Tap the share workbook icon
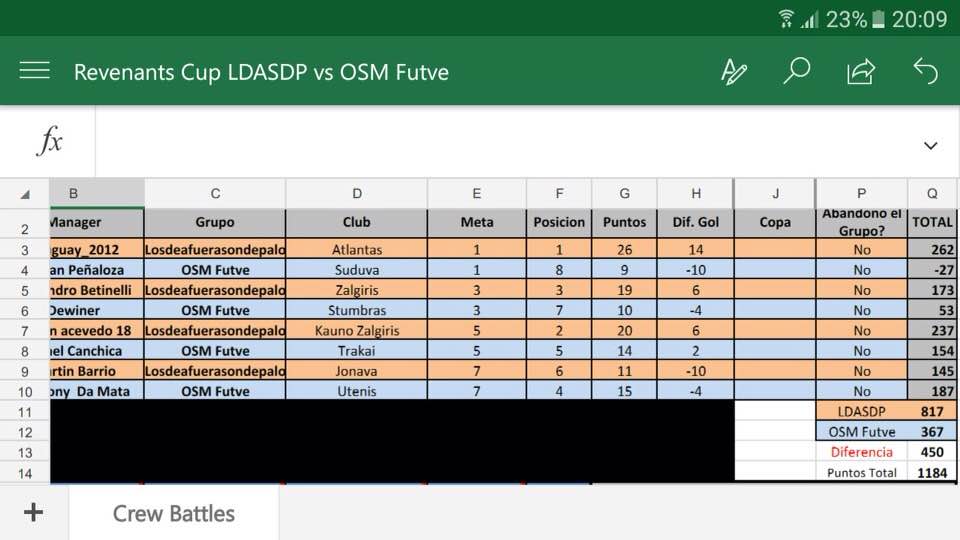 pos(861,72)
